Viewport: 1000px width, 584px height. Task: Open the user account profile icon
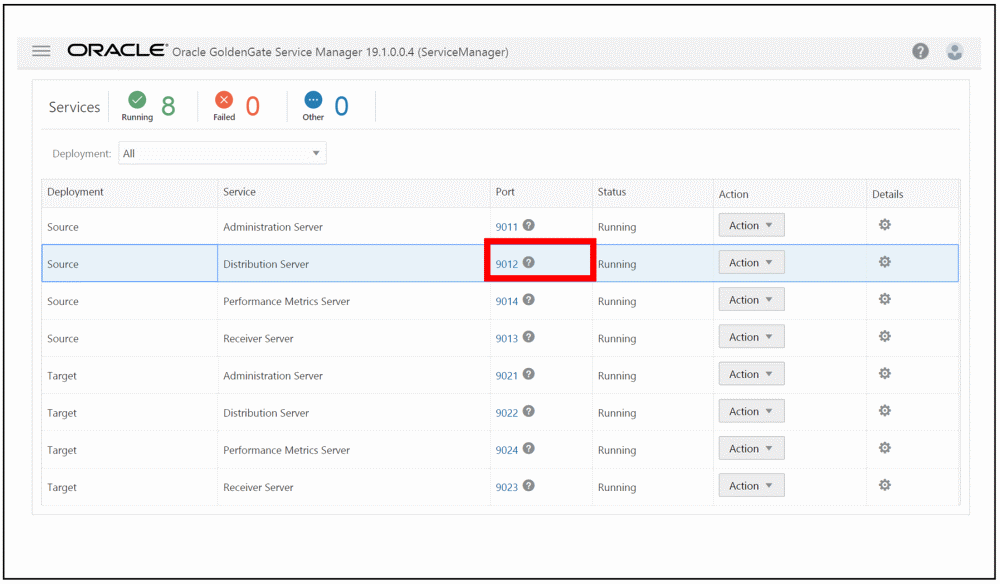tap(955, 52)
